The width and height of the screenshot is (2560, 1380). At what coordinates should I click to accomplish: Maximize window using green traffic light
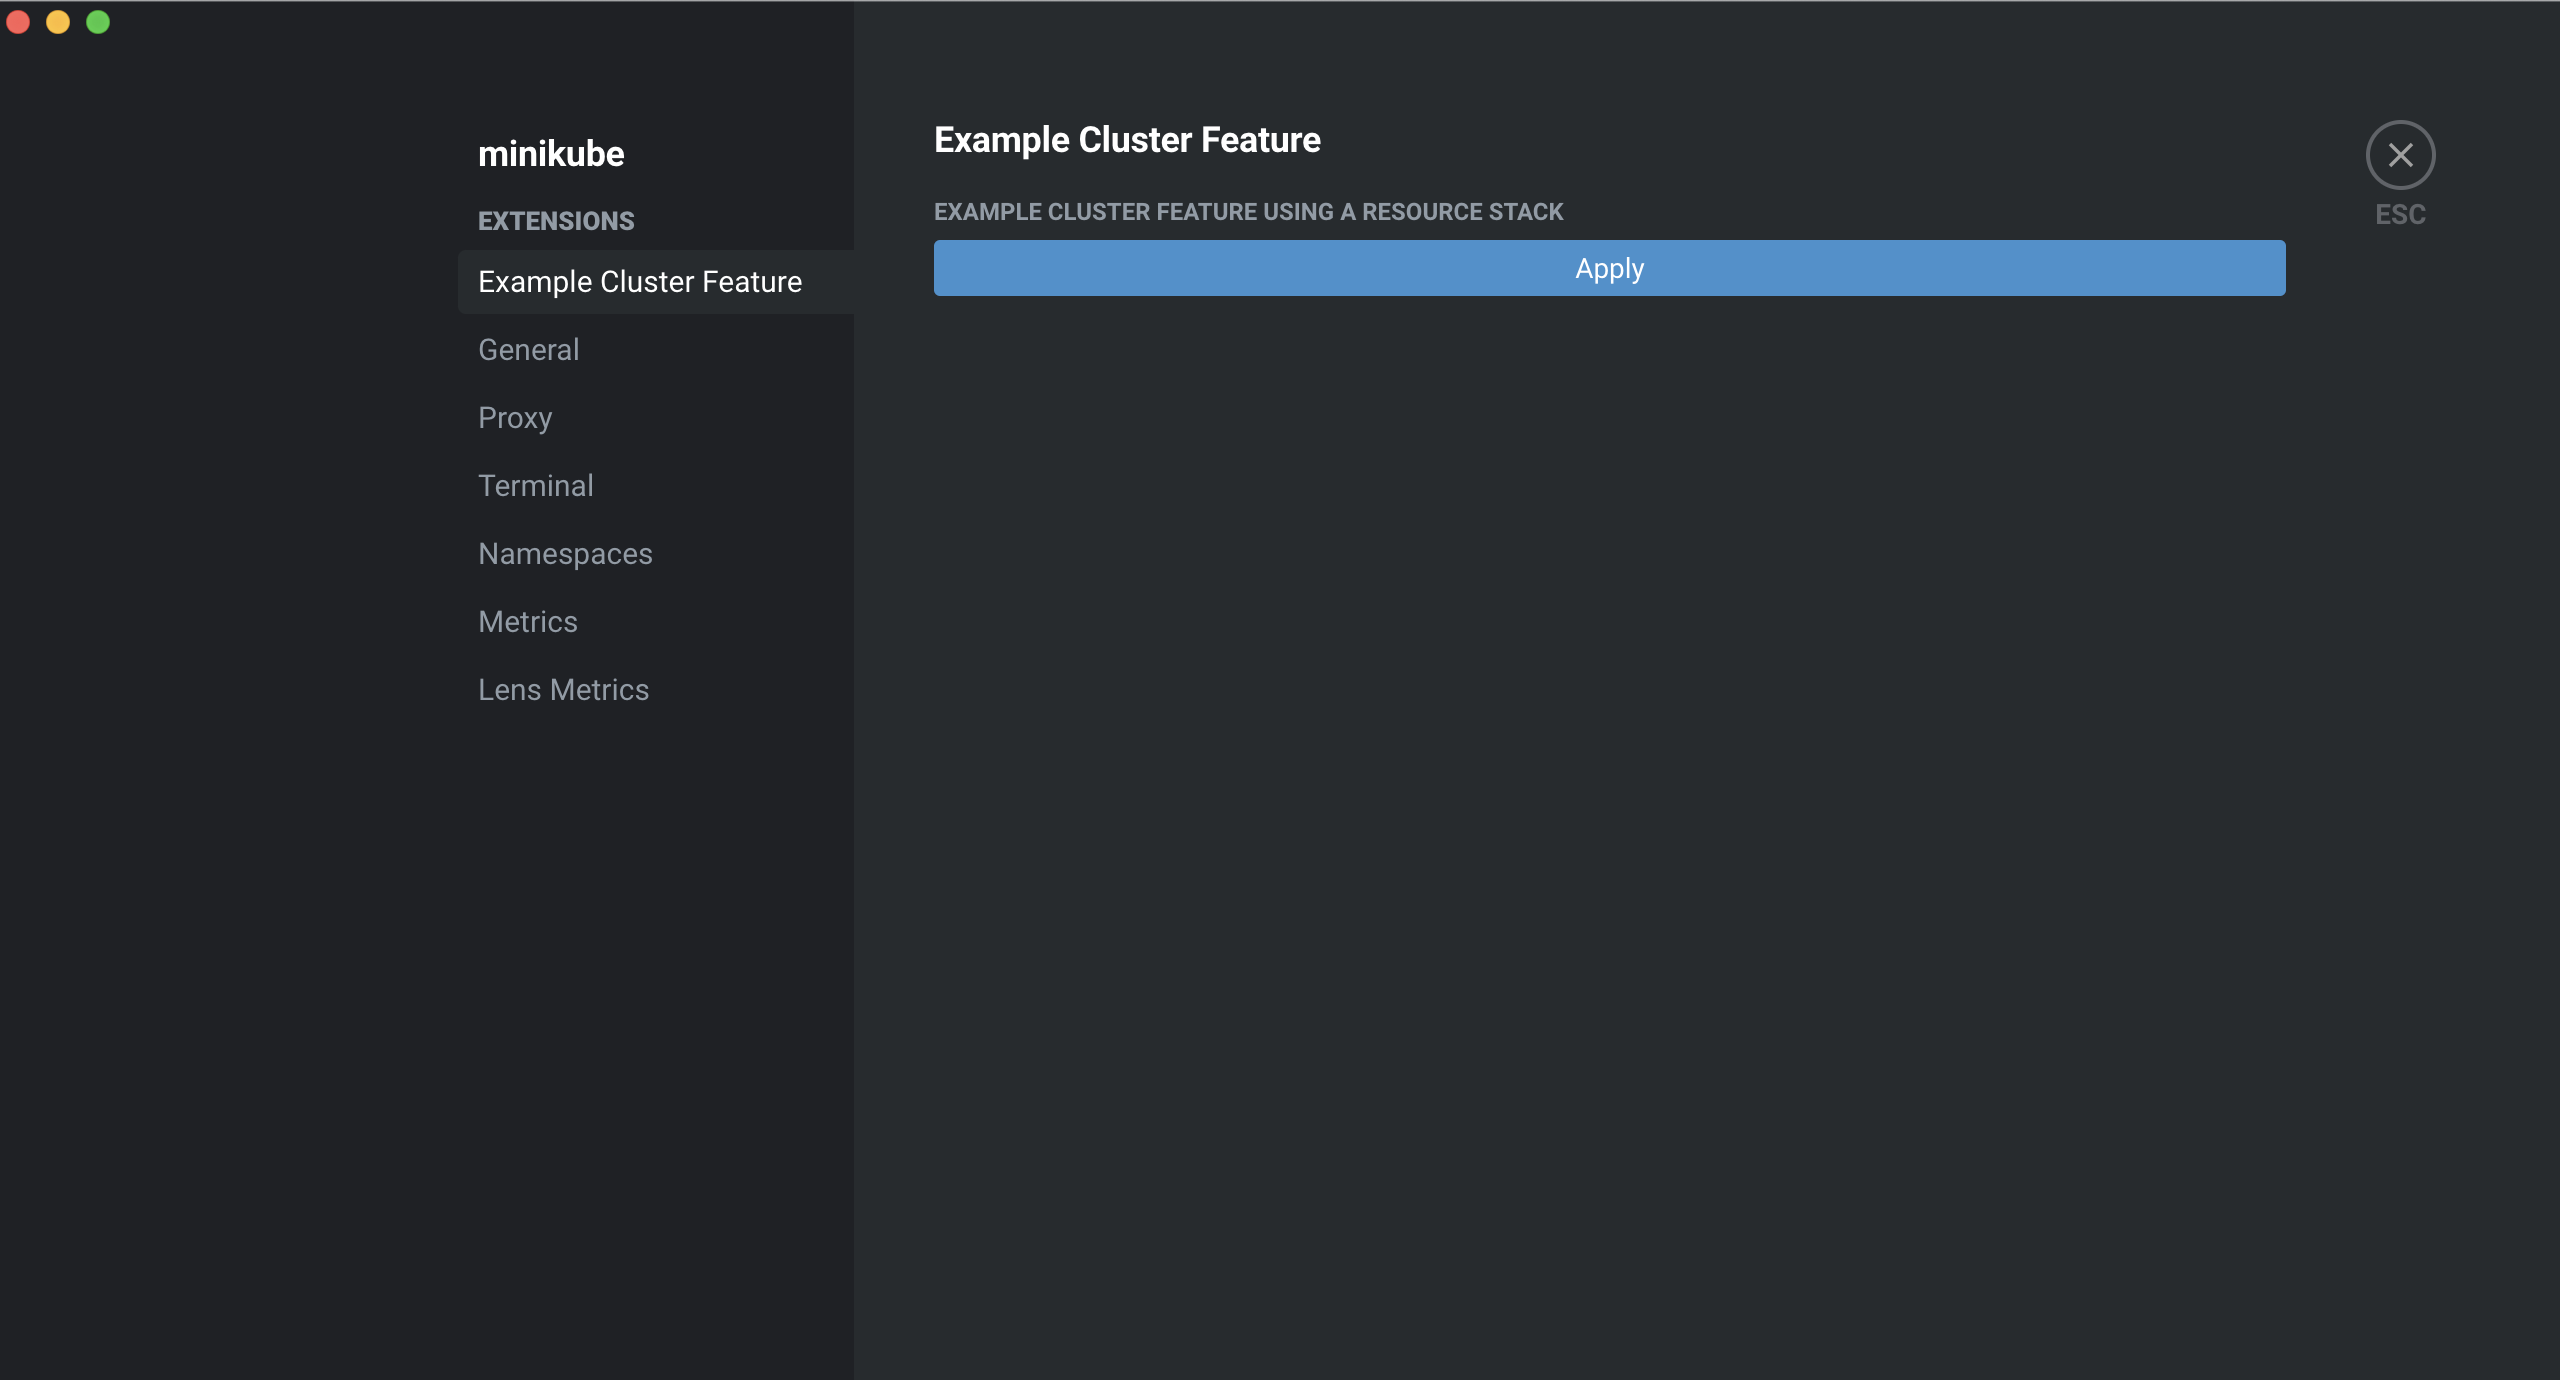coord(98,21)
